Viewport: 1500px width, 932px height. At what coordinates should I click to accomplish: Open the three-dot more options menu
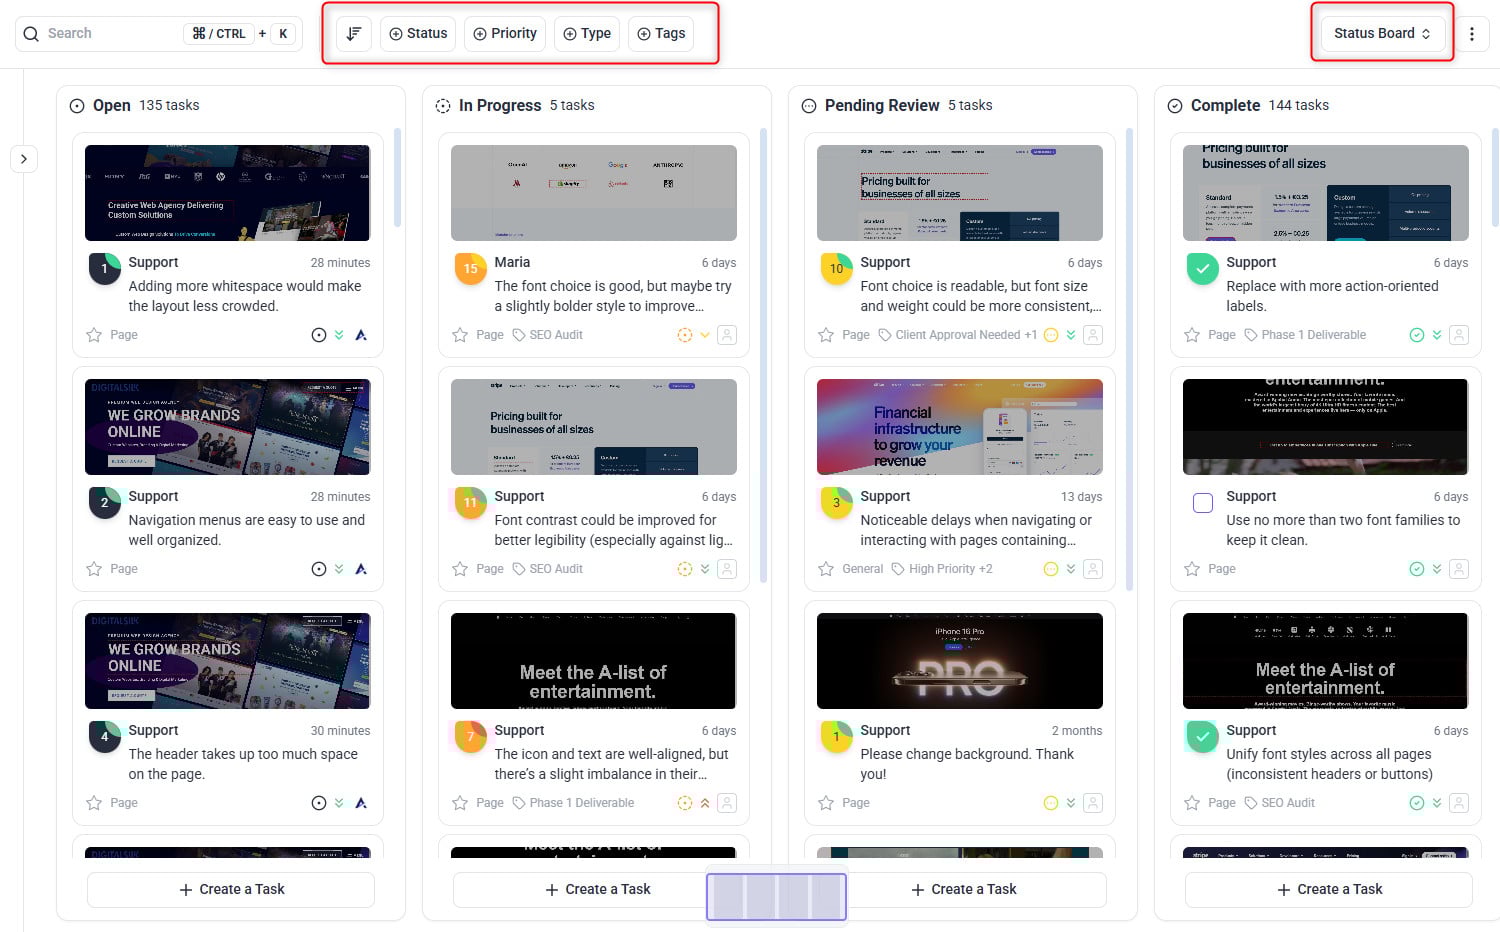point(1471,33)
